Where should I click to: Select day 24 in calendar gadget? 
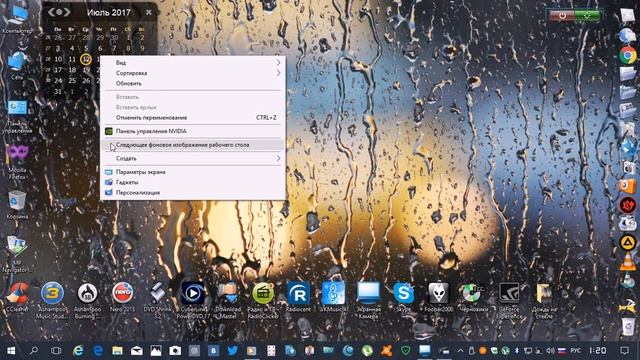tap(58, 81)
